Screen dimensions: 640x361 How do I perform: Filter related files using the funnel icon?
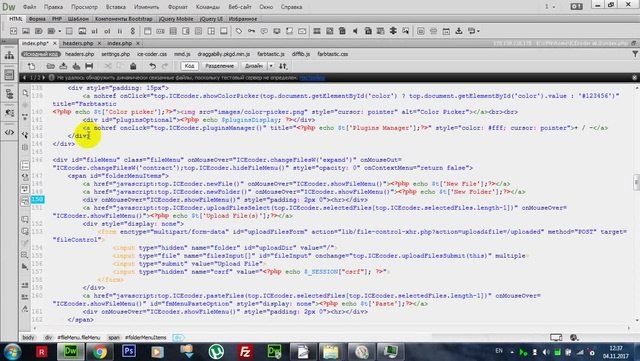point(635,54)
